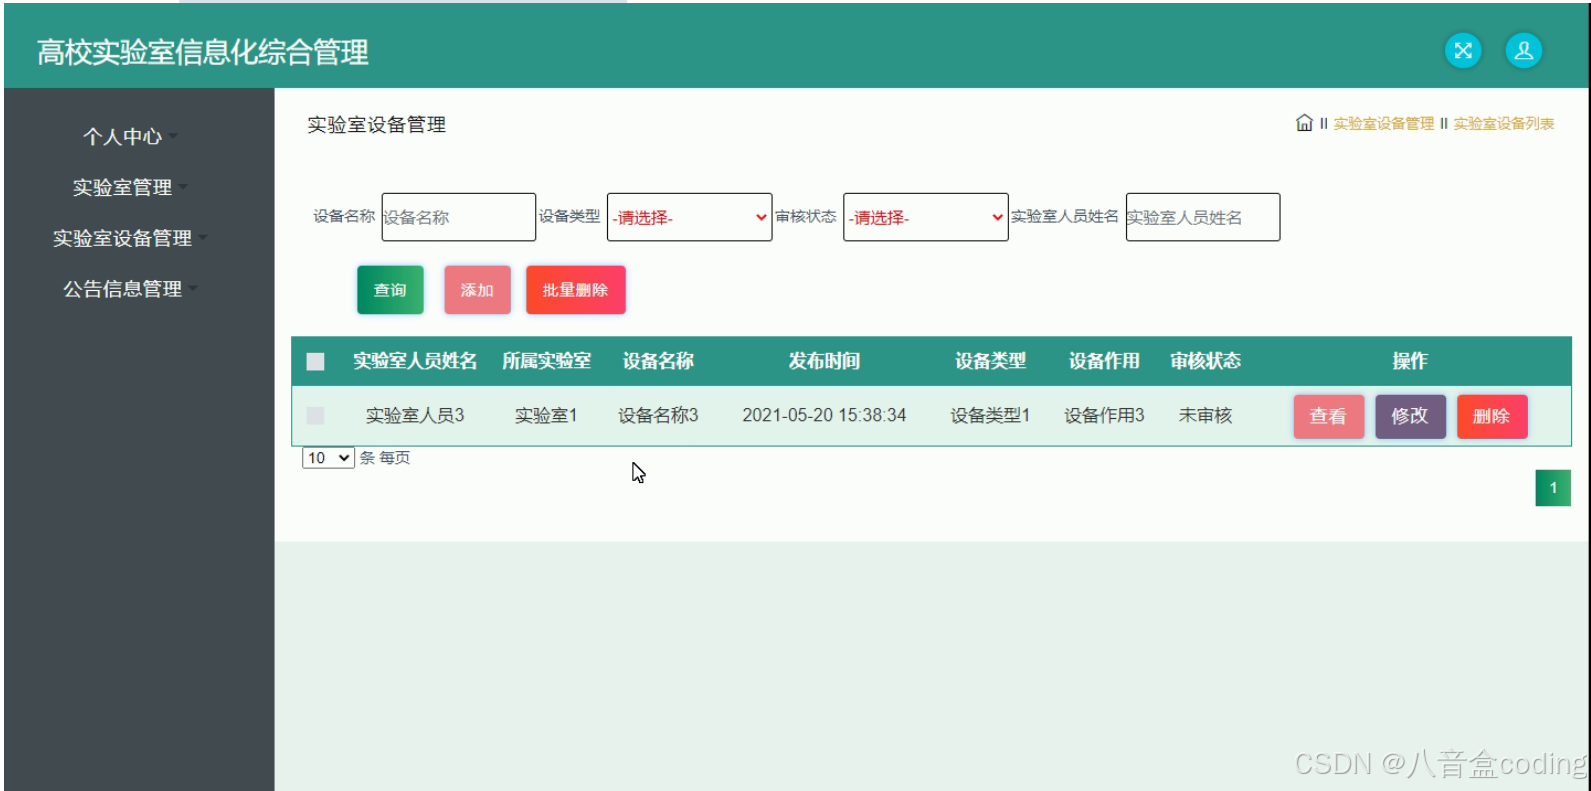Click the 设备名称 column header
Image resolution: width=1591 pixels, height=791 pixels.
(658, 361)
